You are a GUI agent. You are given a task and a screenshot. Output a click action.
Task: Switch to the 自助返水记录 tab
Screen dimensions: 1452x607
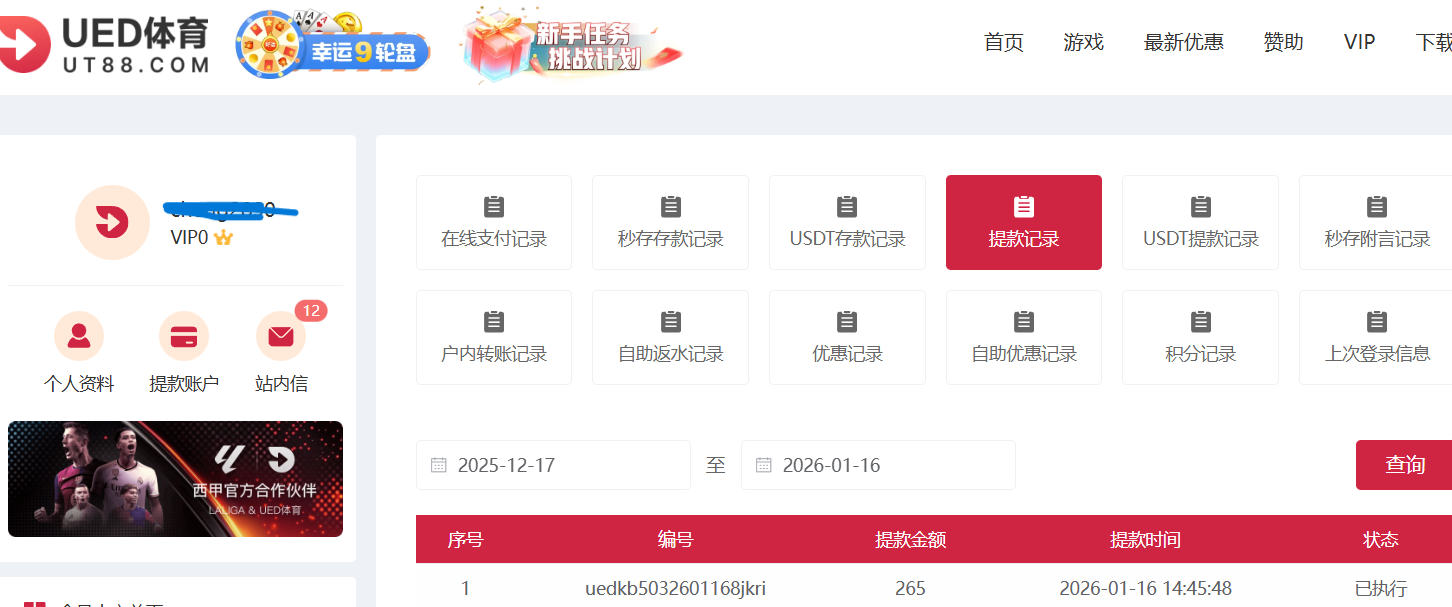[x=670, y=337]
